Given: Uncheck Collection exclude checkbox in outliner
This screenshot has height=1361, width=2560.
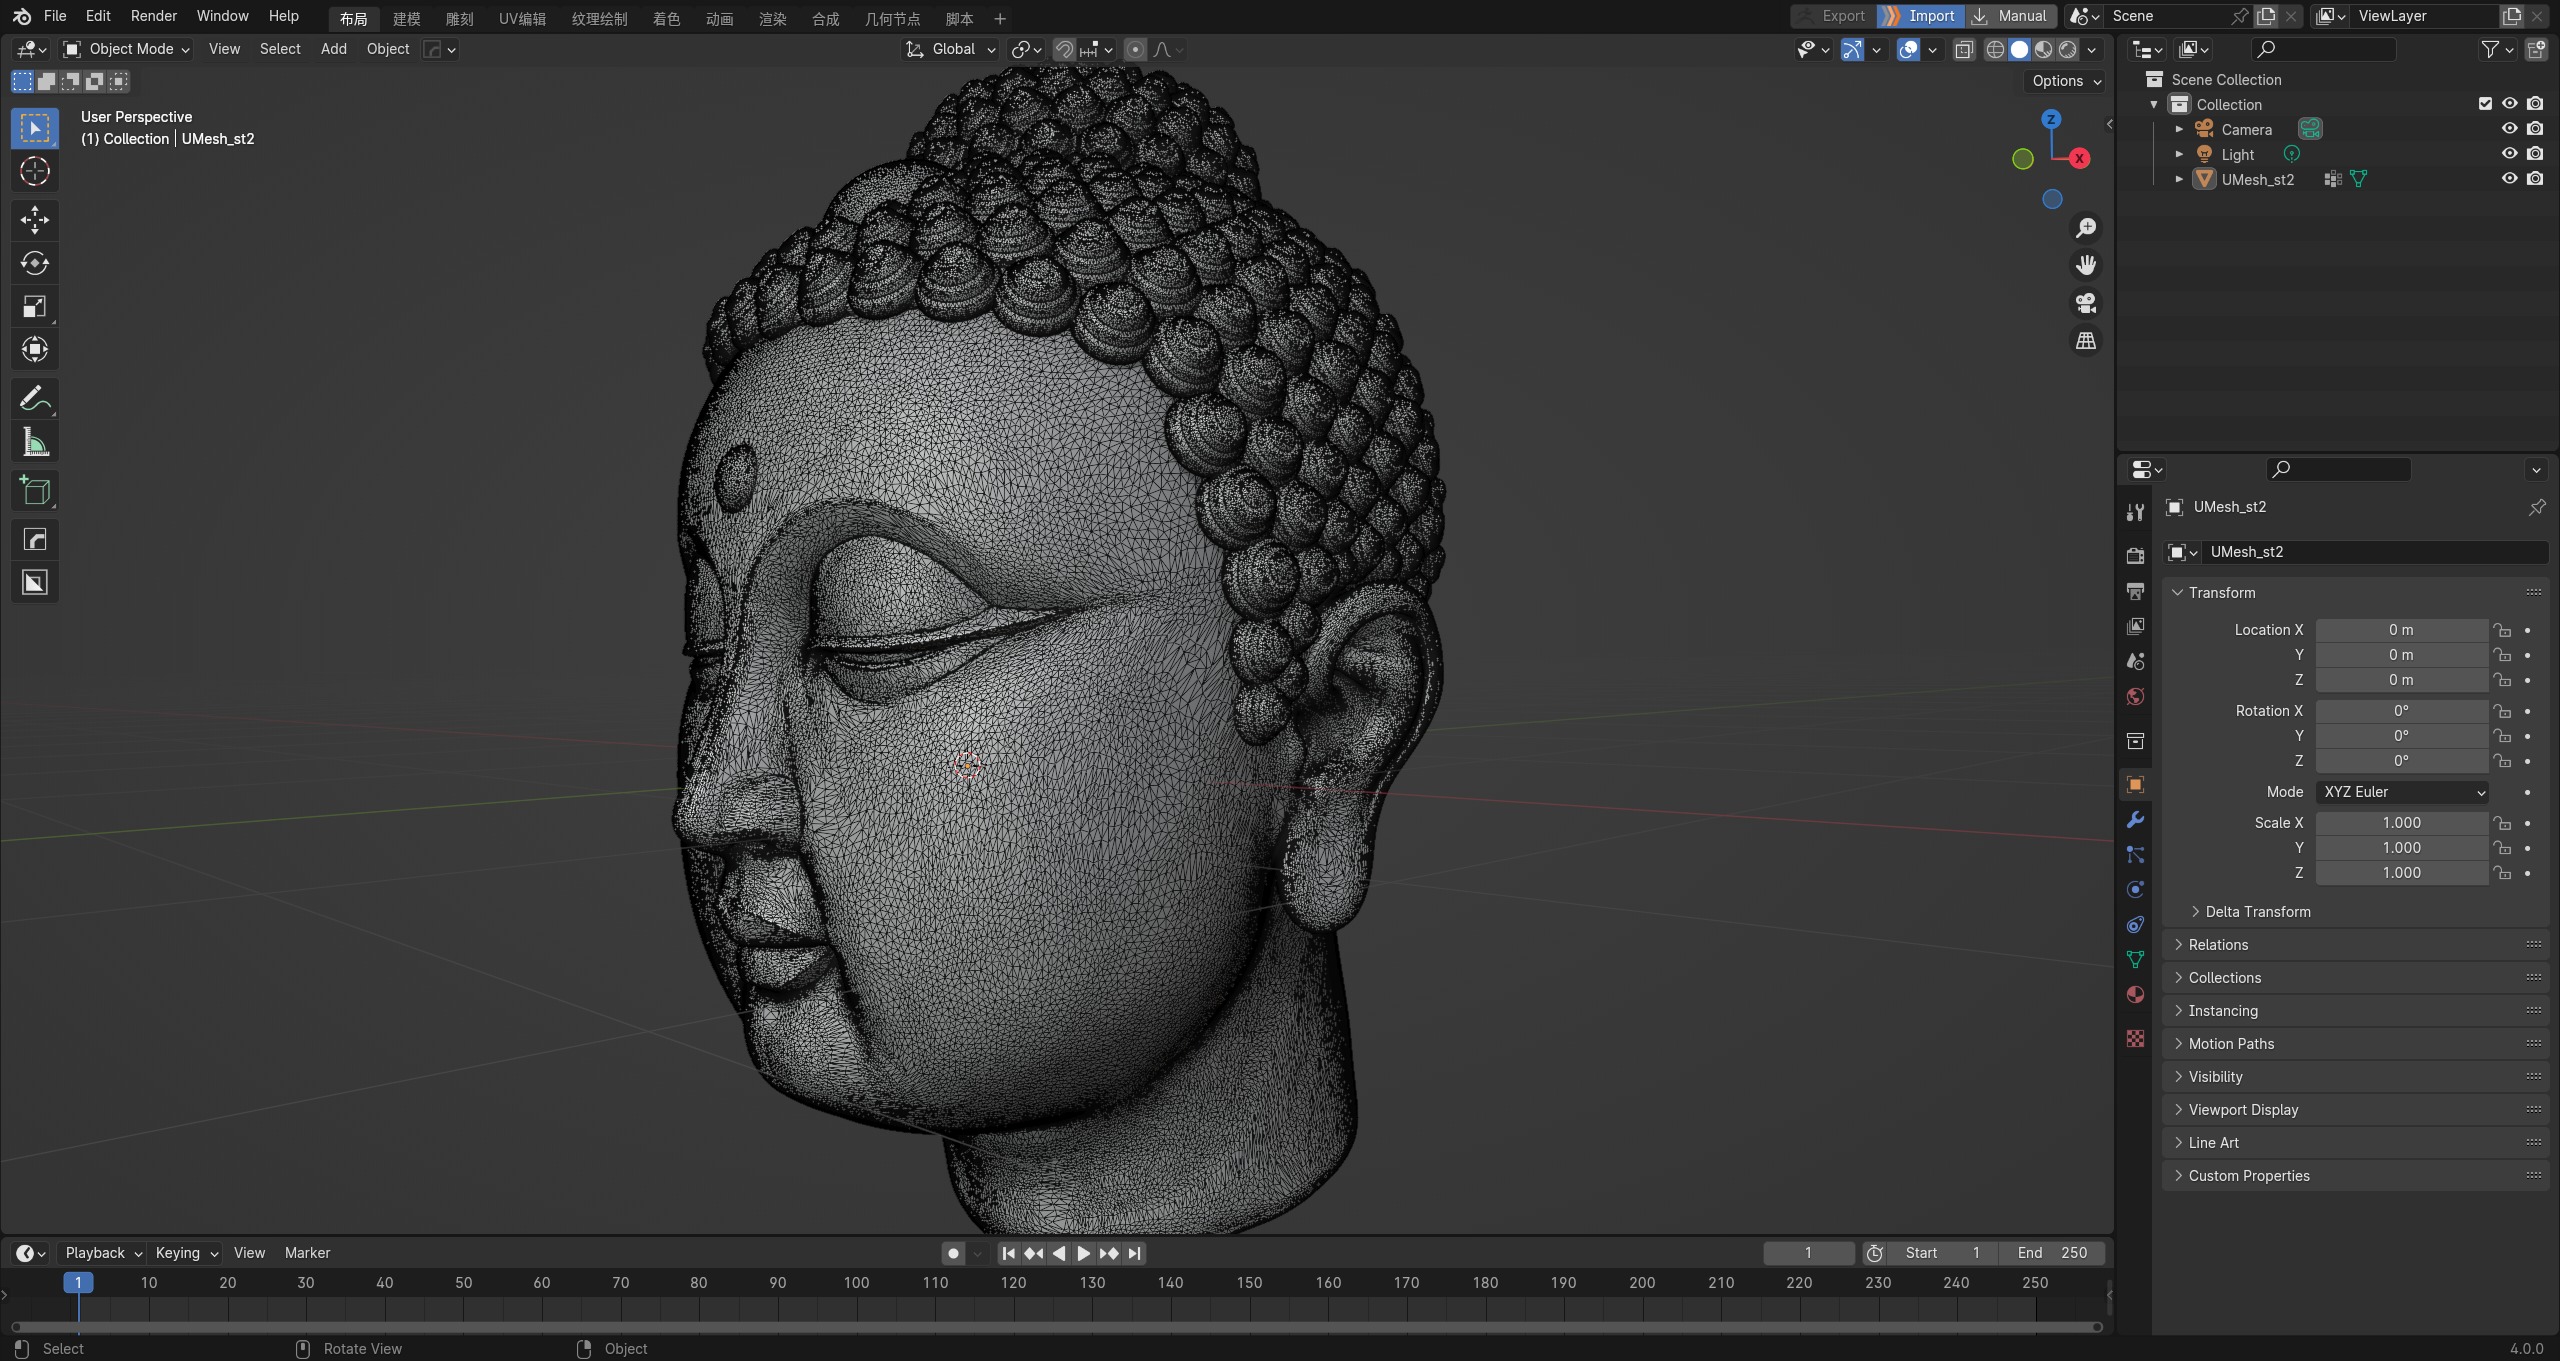Looking at the screenshot, I should click(x=2485, y=104).
